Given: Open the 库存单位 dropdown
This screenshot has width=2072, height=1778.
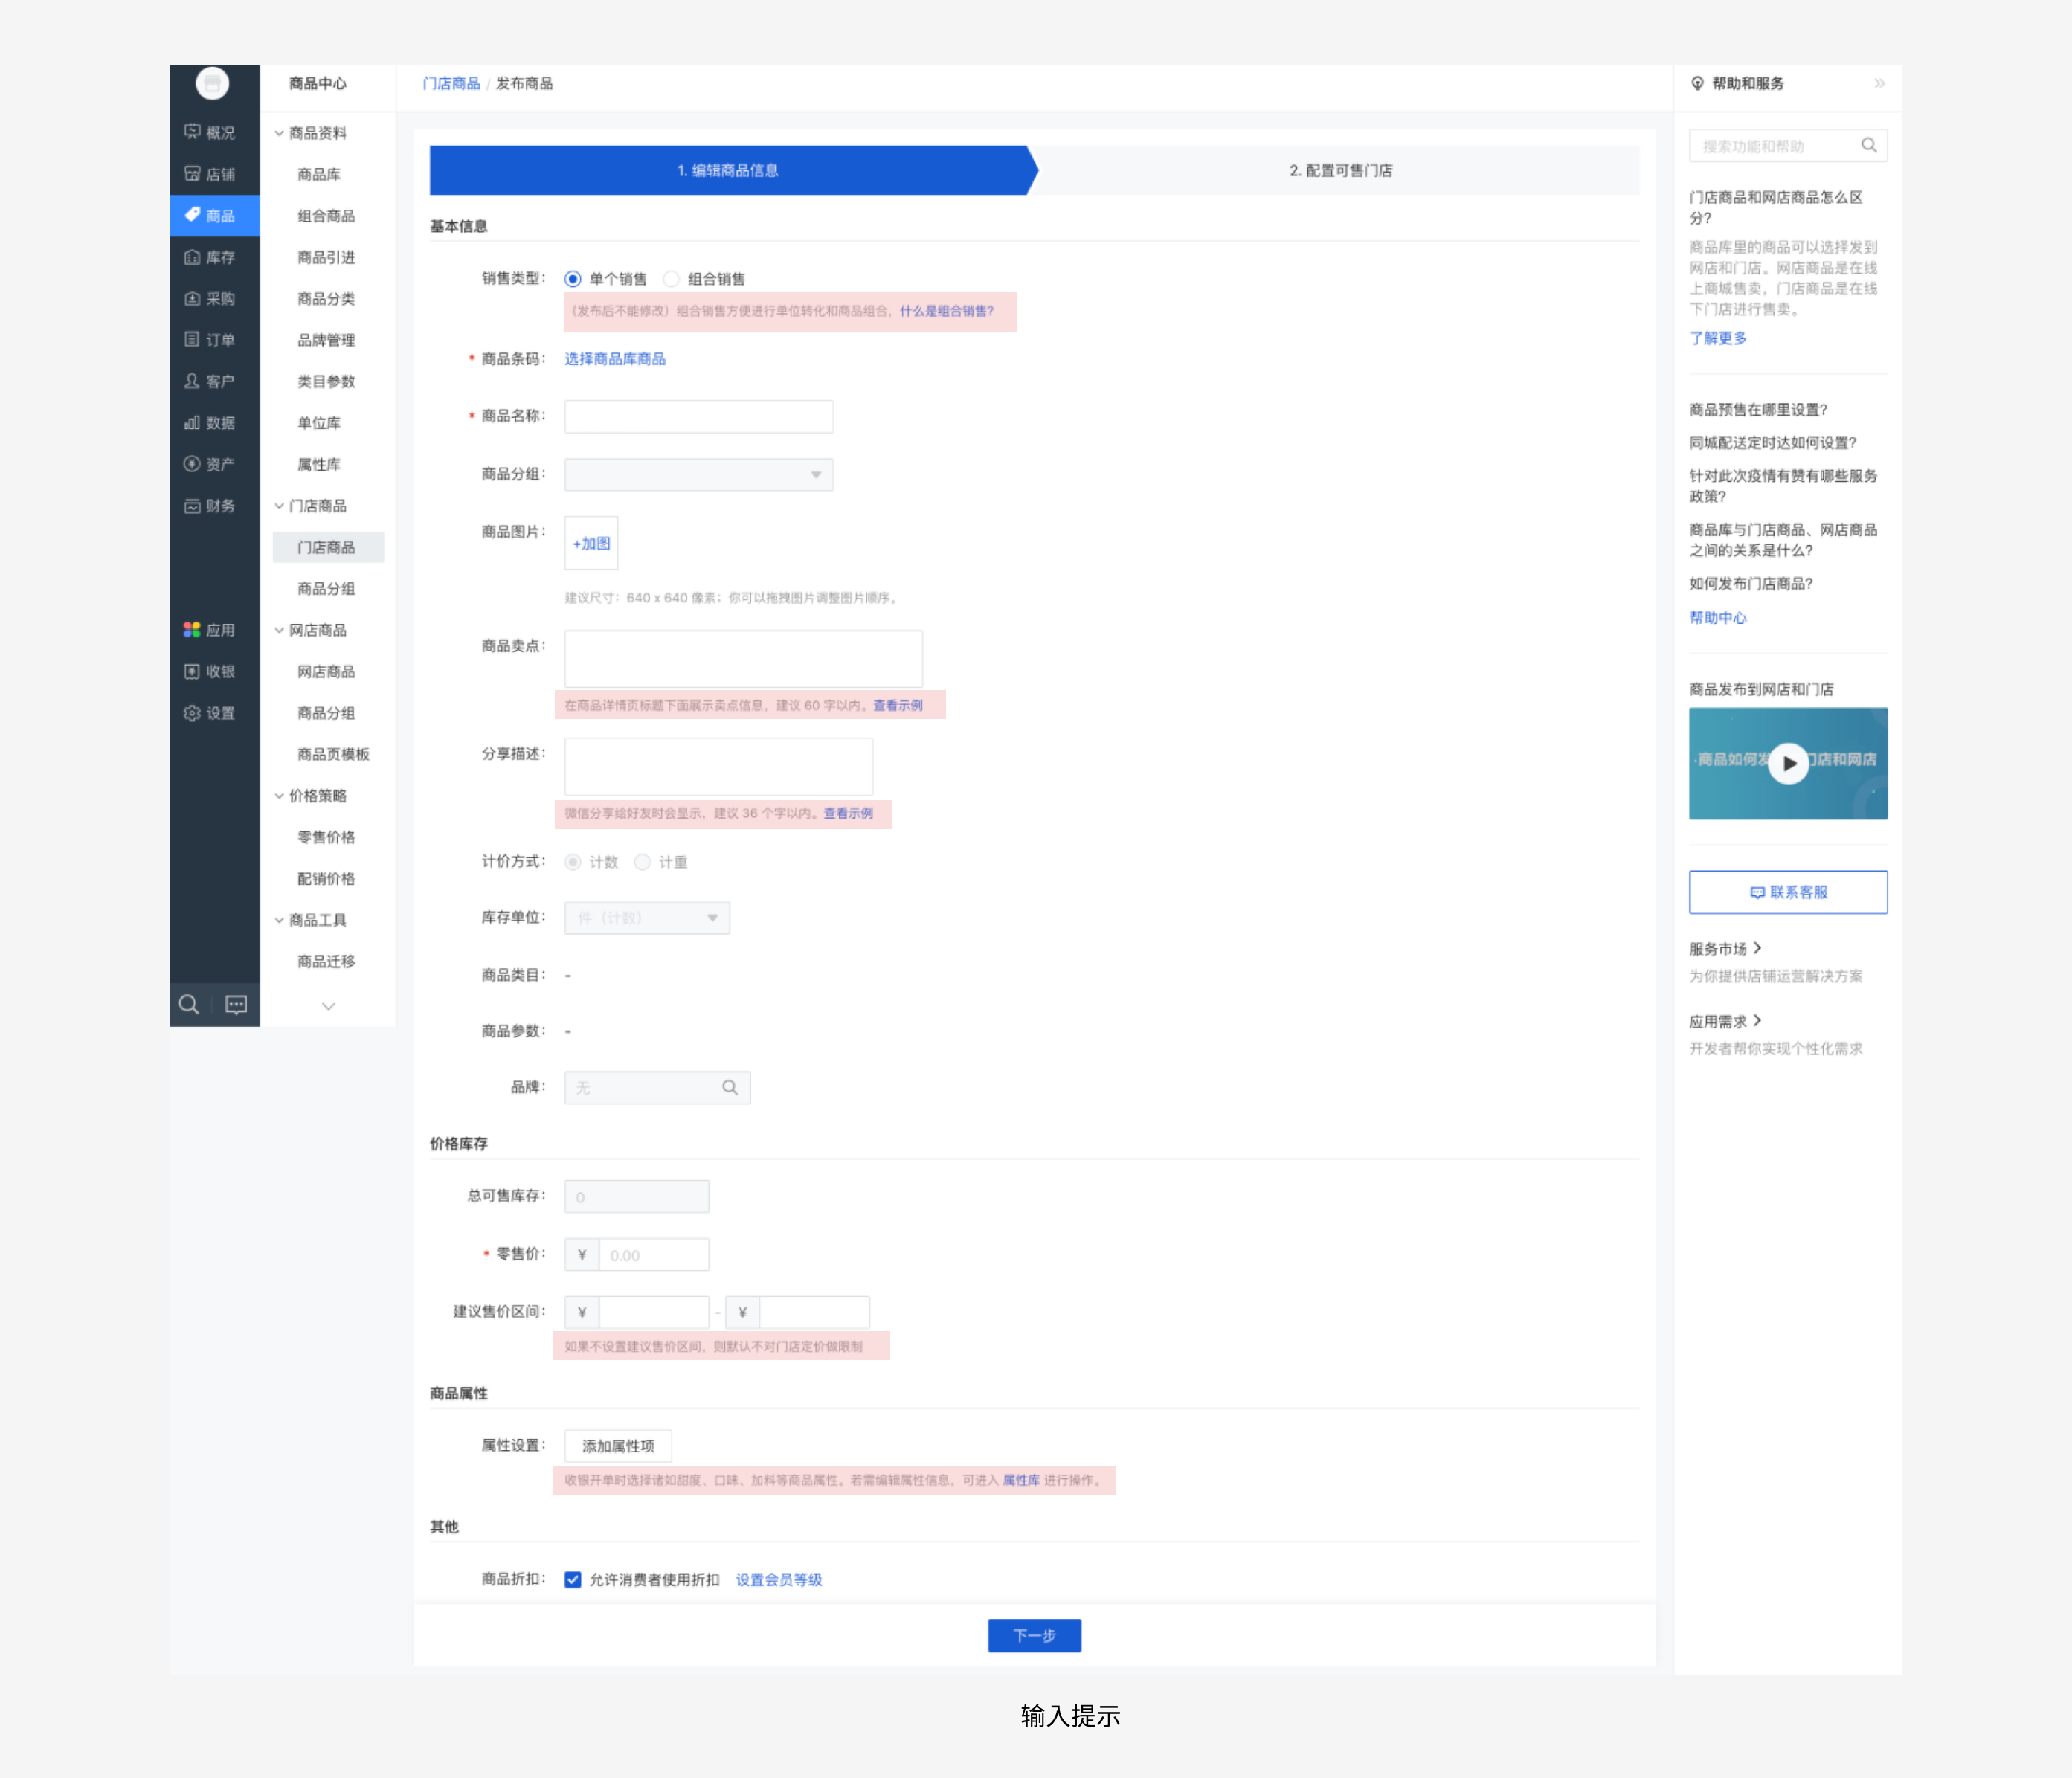Looking at the screenshot, I should [x=647, y=917].
